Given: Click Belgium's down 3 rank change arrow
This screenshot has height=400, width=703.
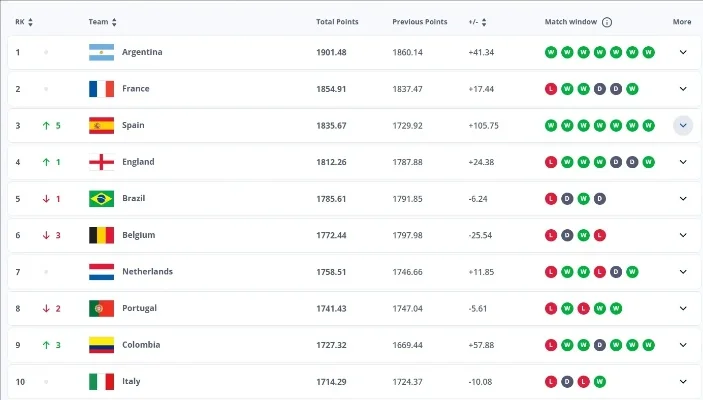Looking at the screenshot, I should coord(46,235).
